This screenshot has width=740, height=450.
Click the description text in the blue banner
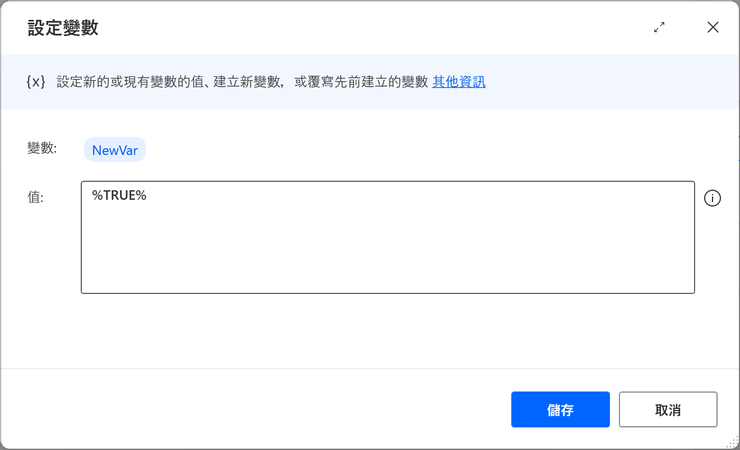click(x=242, y=82)
